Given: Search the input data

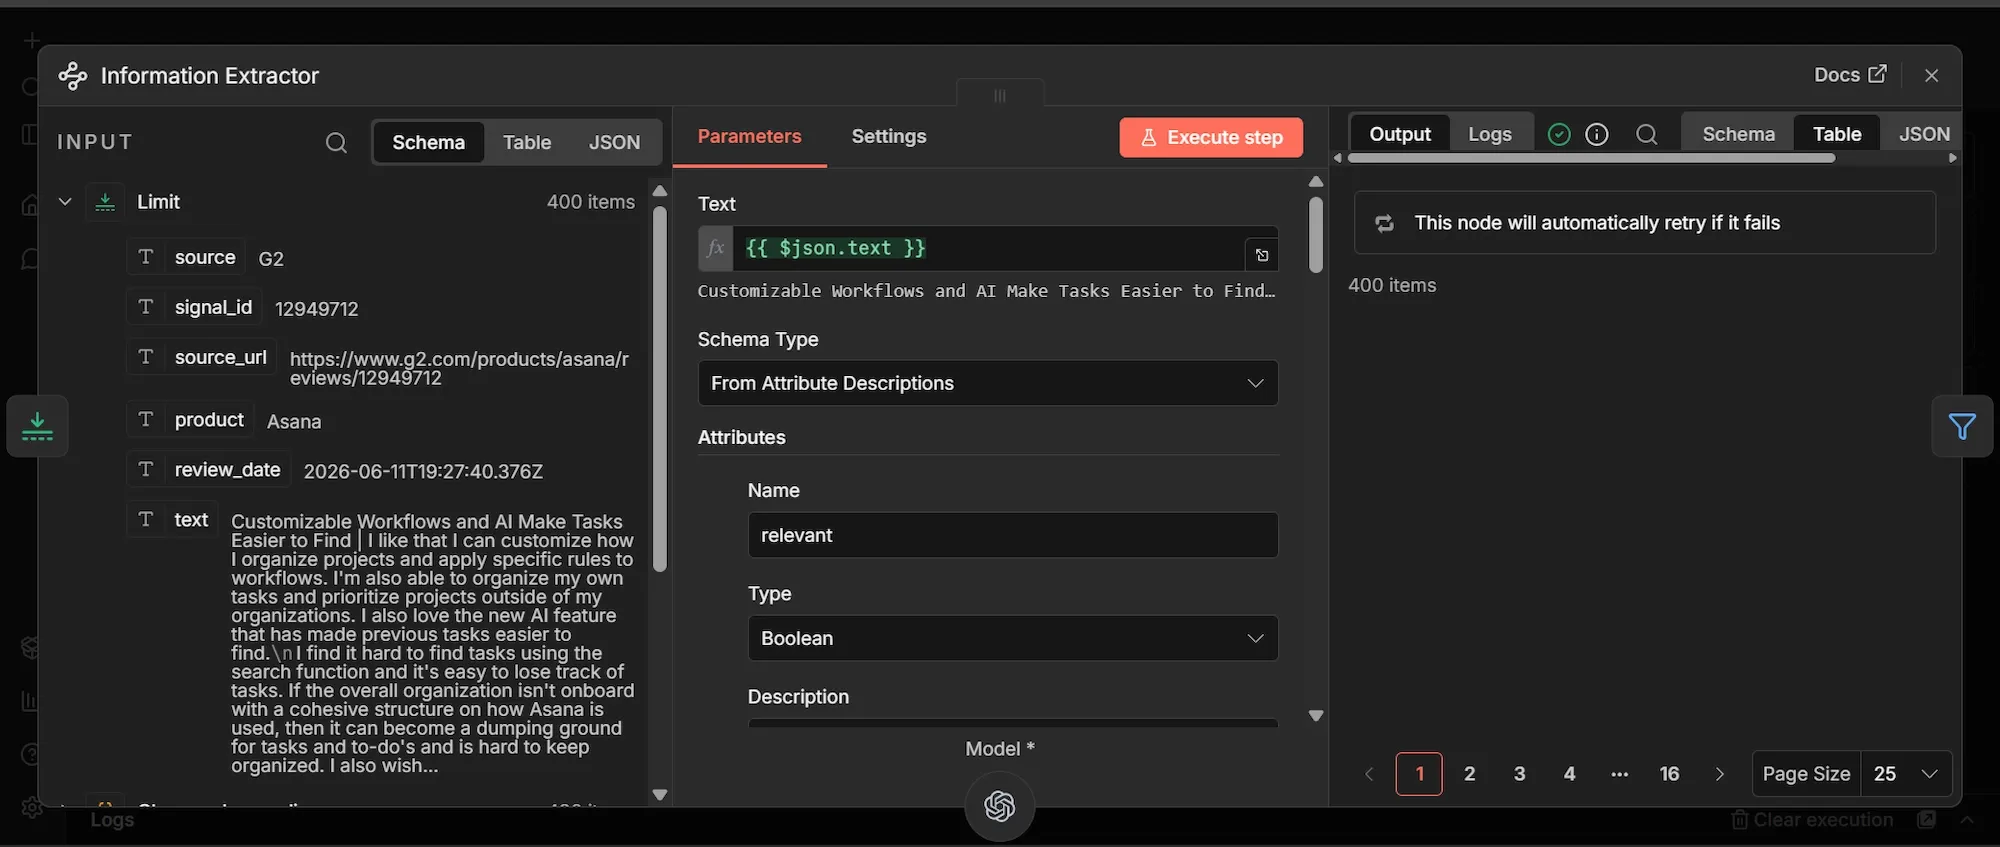Looking at the screenshot, I should [x=336, y=142].
